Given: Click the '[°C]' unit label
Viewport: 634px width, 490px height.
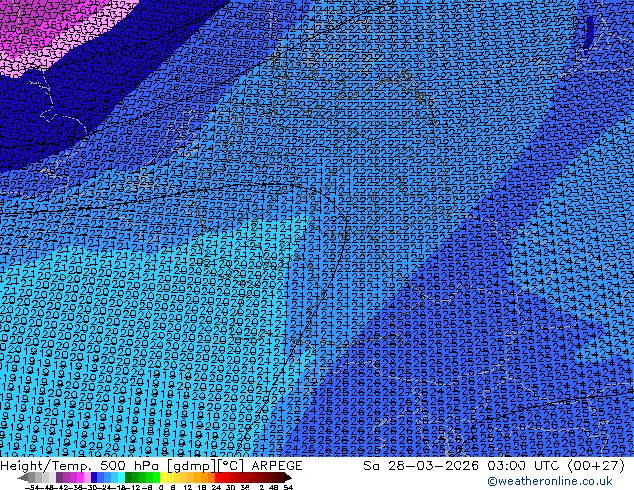Looking at the screenshot, I should pyautogui.click(x=231, y=466).
